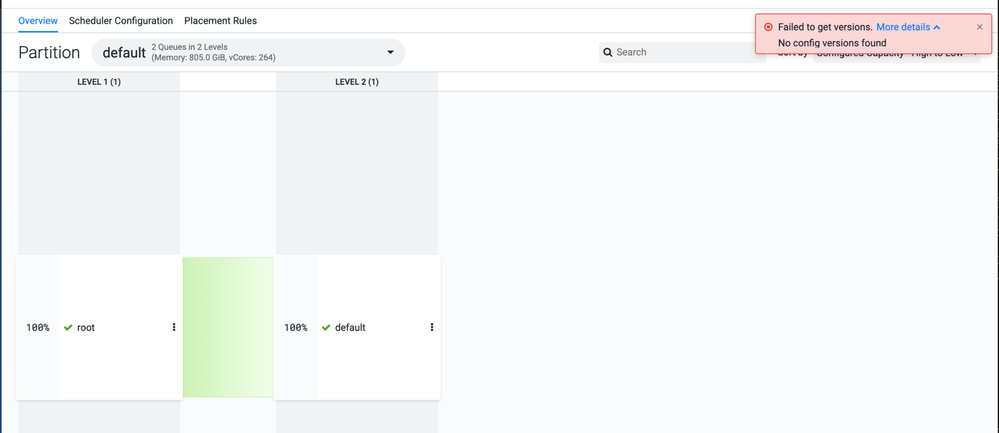Click the caret arrow in partition selector
The image size is (999, 433).
[391, 52]
